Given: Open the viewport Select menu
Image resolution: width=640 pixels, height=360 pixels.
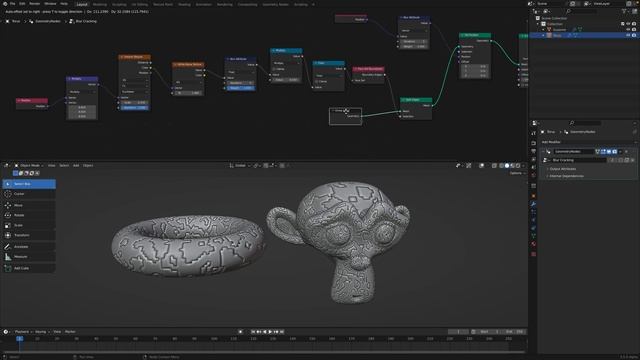Looking at the screenshot, I should (64, 166).
